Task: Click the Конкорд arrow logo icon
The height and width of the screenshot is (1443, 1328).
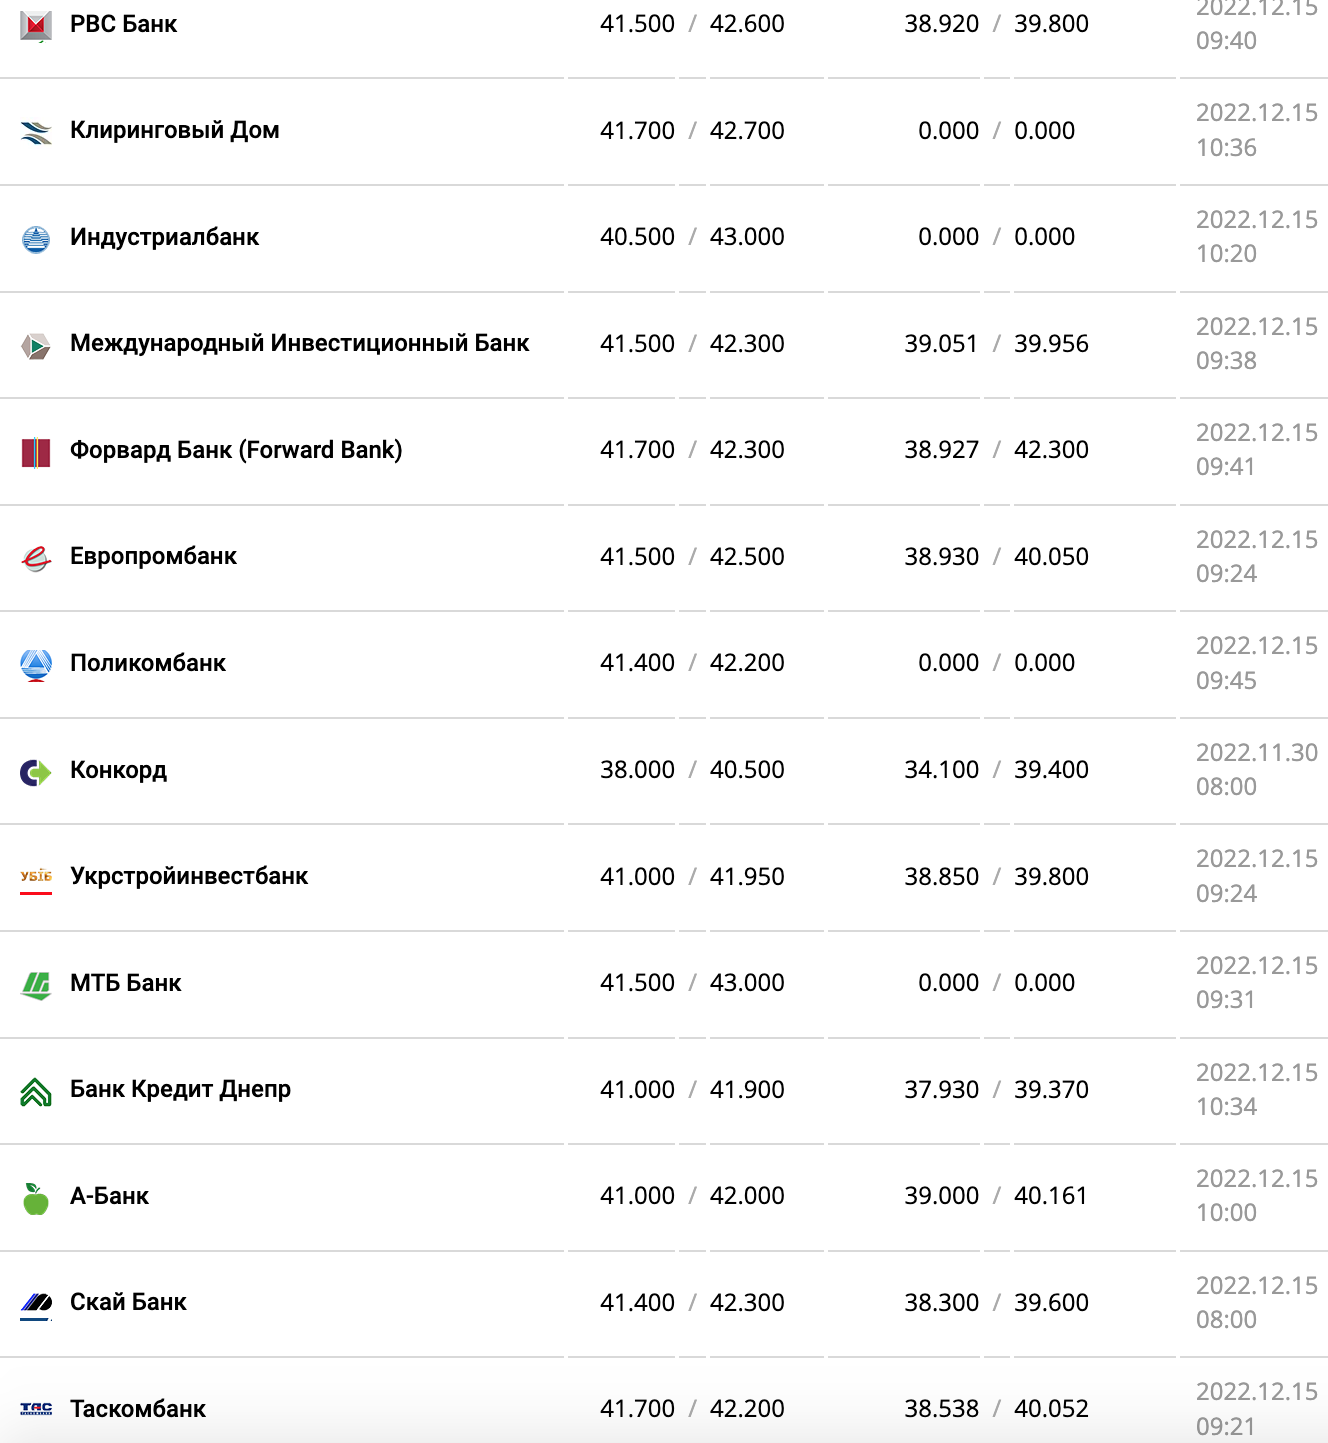Action: (x=36, y=772)
